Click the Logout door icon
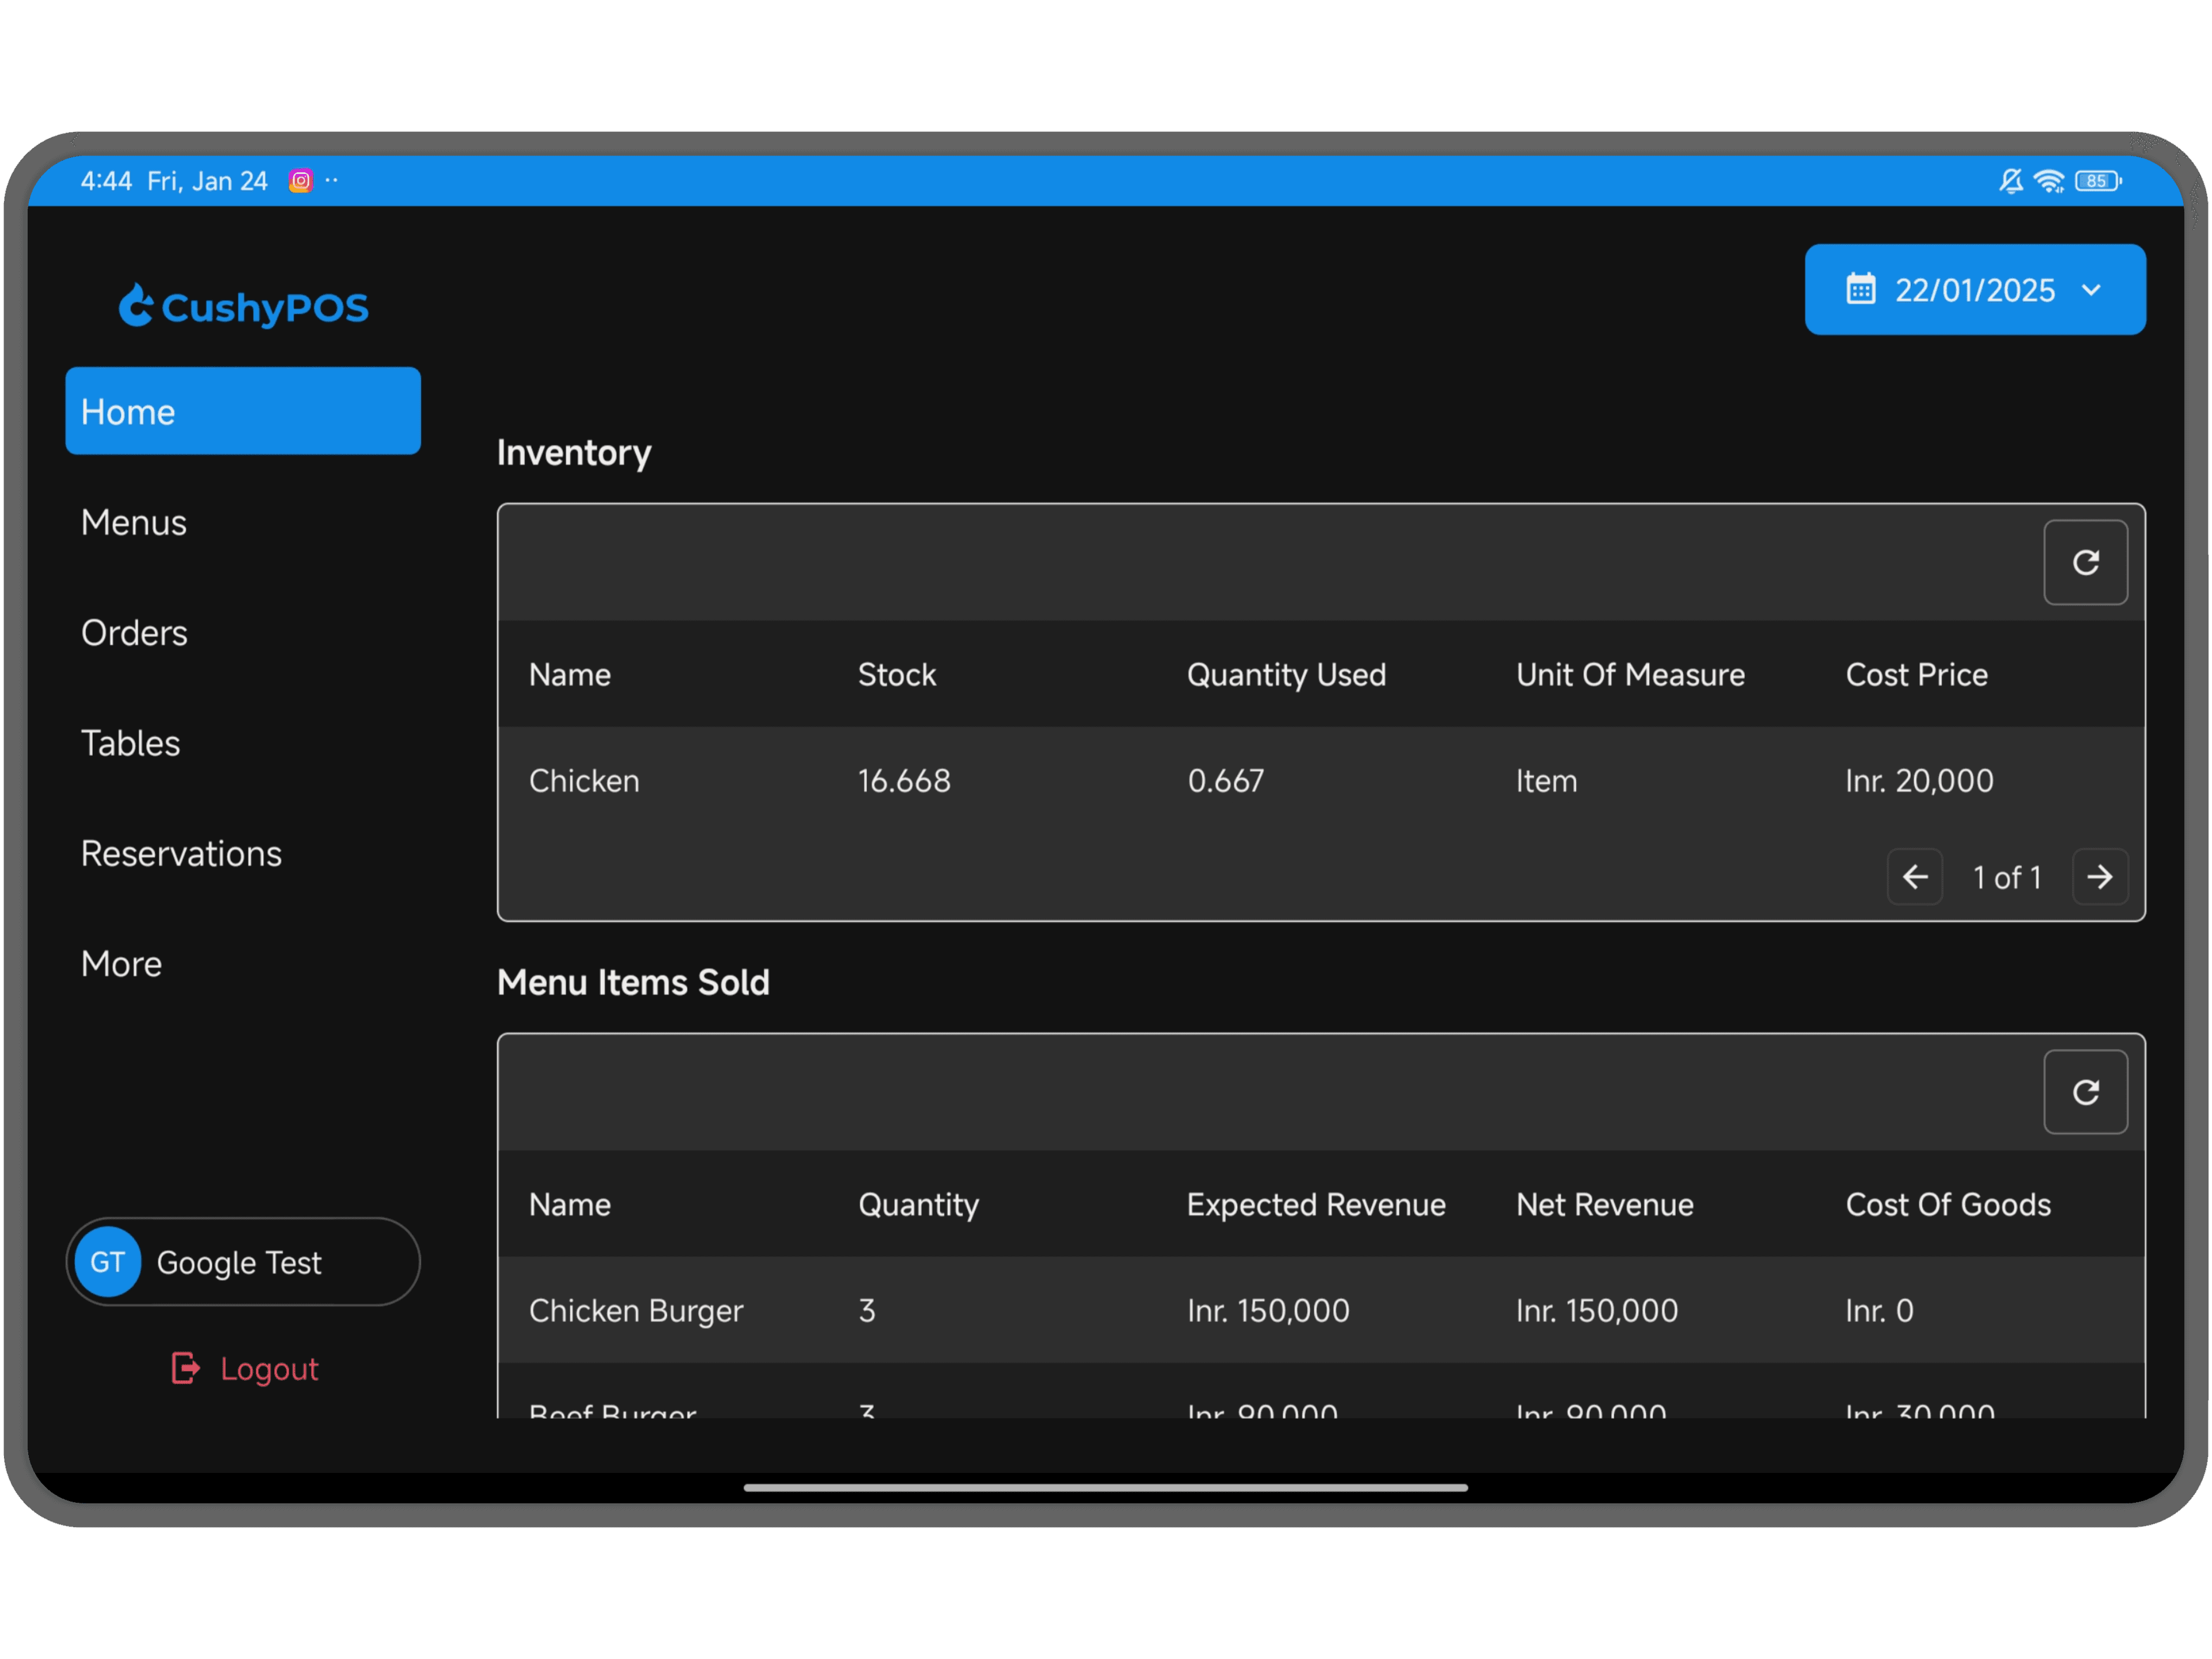This screenshot has height=1659, width=2212. pyautogui.click(x=185, y=1368)
